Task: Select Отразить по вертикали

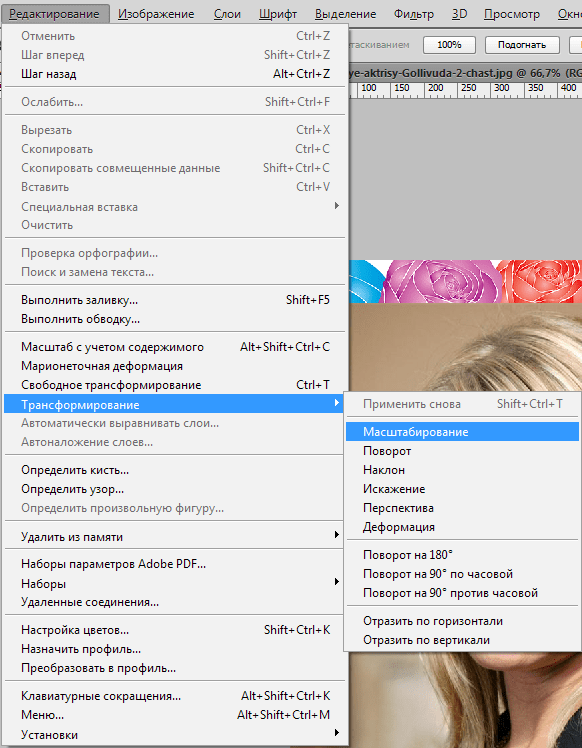Action: coord(462,640)
